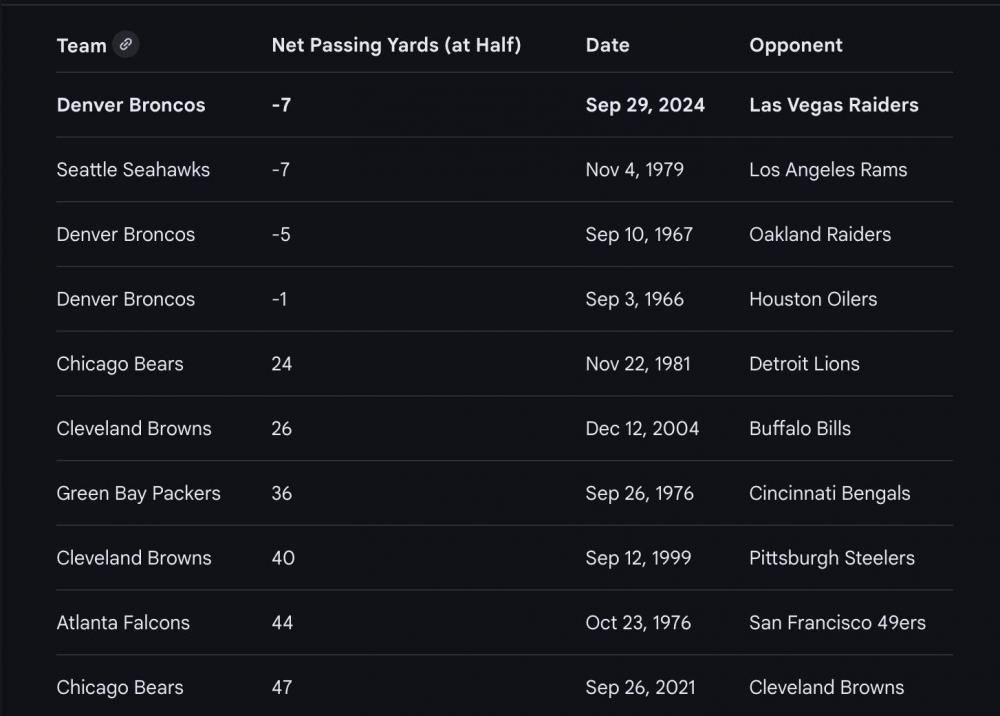Select the Dec 12, 2004 date cell

pos(642,429)
